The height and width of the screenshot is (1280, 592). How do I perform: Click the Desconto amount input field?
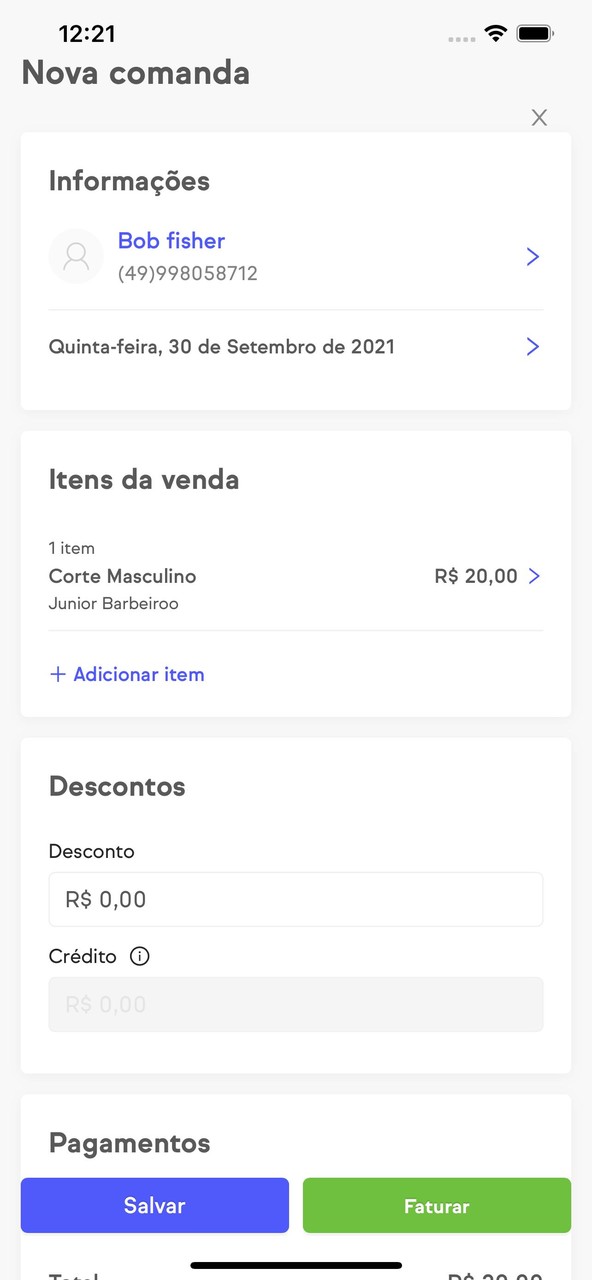point(296,899)
